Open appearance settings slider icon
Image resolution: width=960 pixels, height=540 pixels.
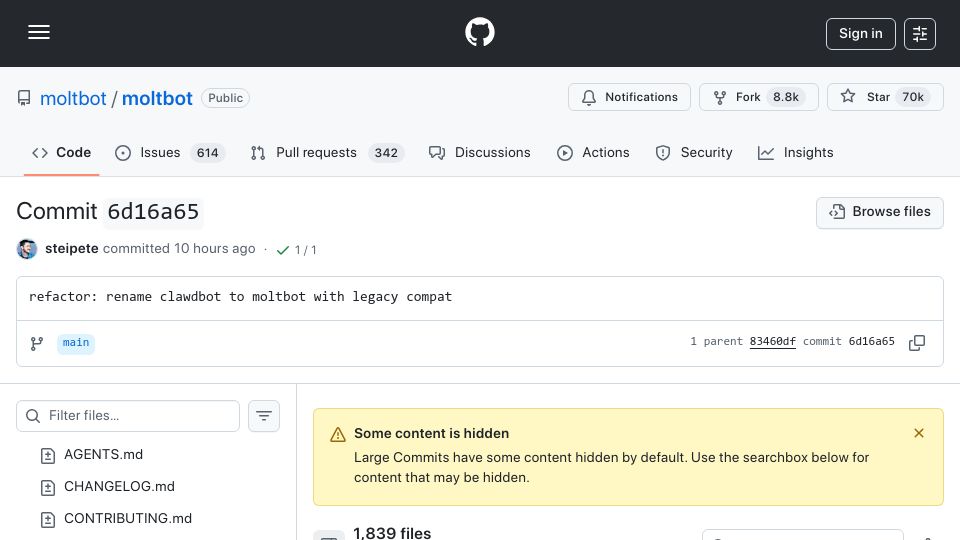coord(920,34)
